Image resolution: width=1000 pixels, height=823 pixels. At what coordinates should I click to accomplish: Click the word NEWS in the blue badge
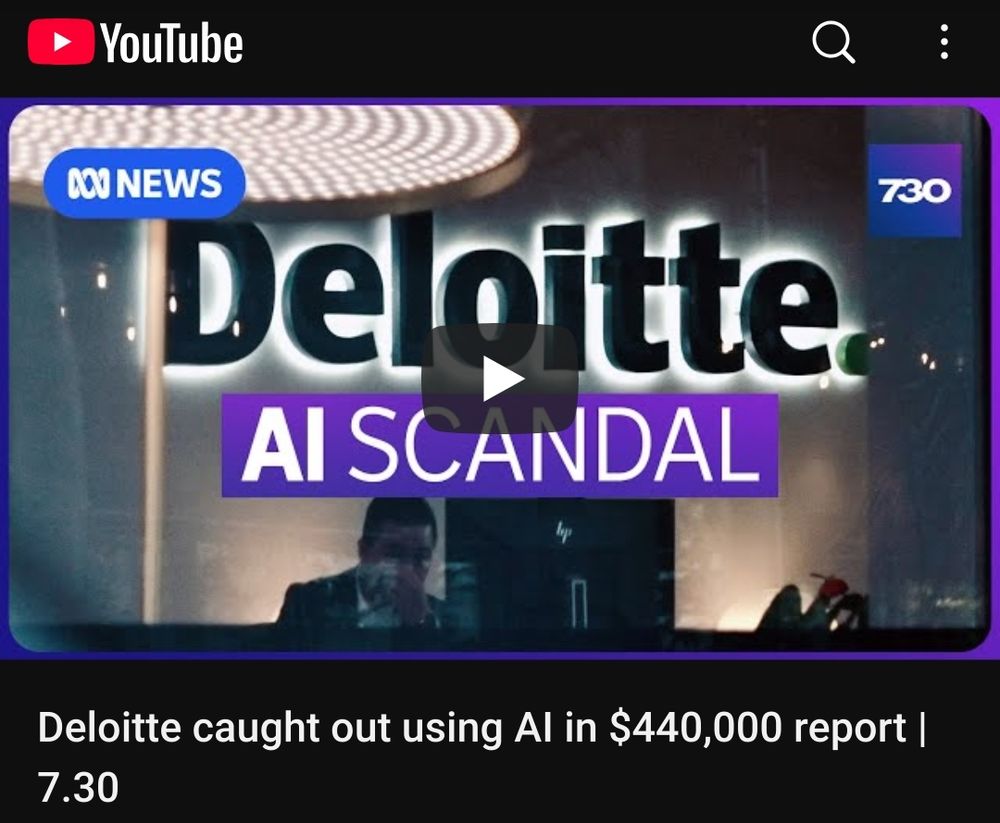[169, 184]
